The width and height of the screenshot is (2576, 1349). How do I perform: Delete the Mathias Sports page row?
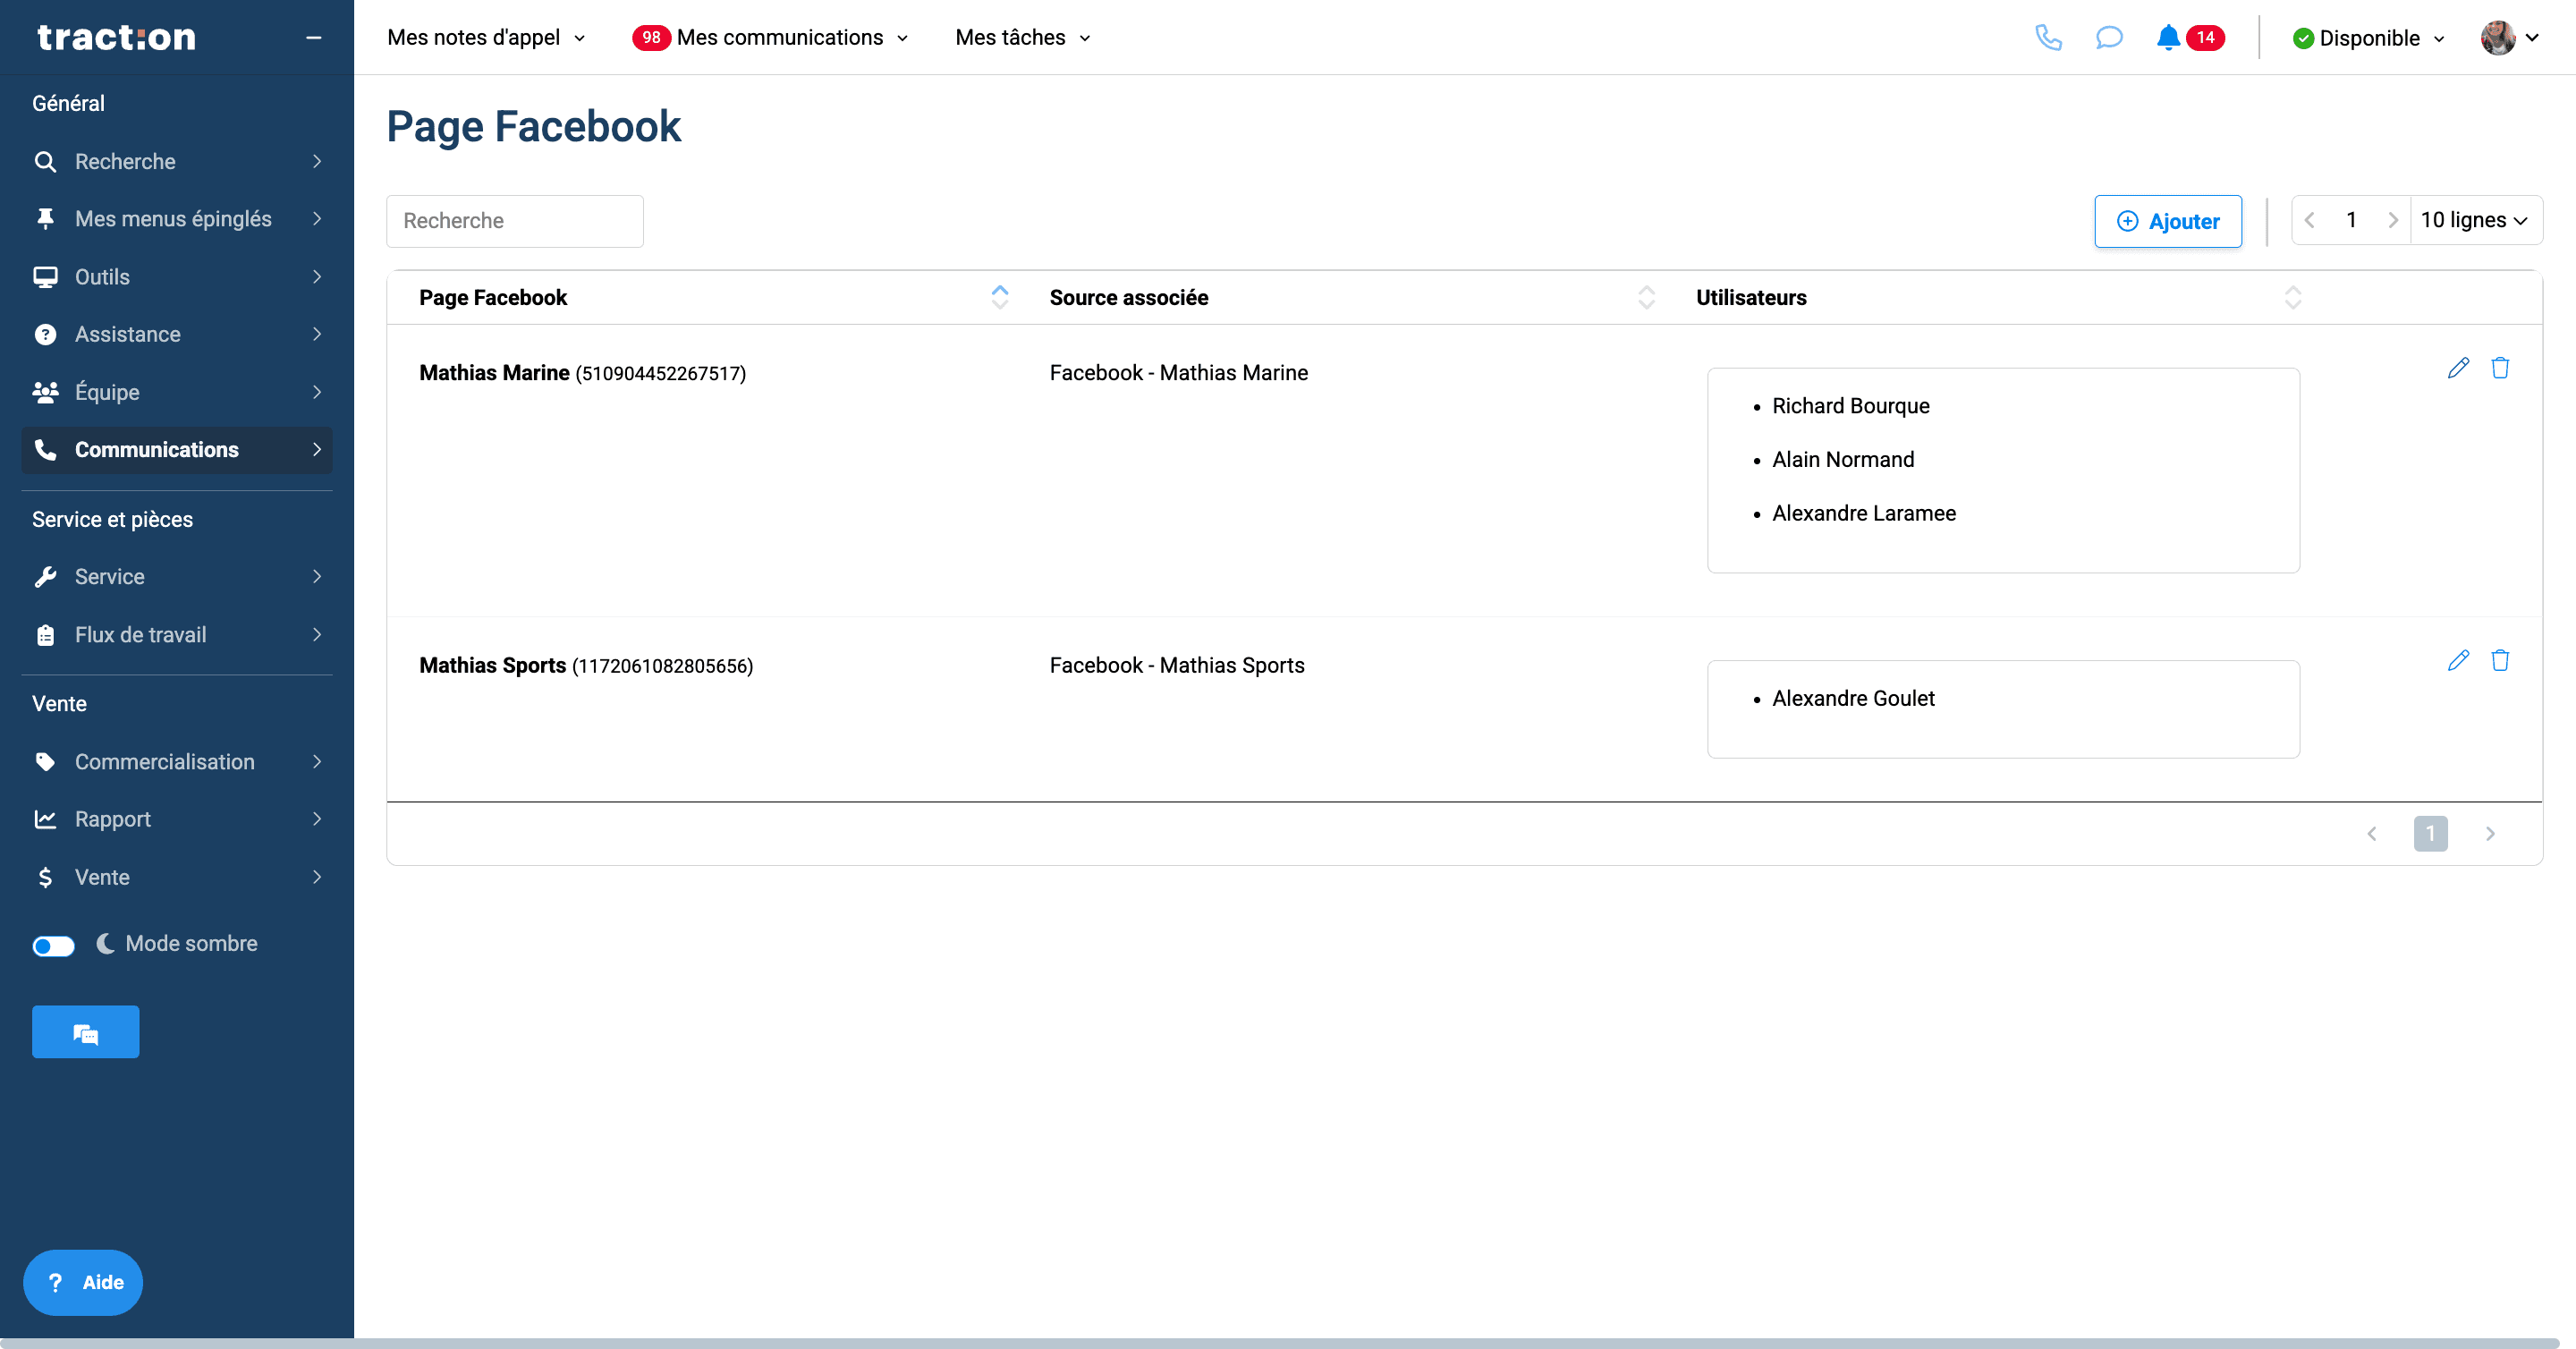pyautogui.click(x=2500, y=660)
